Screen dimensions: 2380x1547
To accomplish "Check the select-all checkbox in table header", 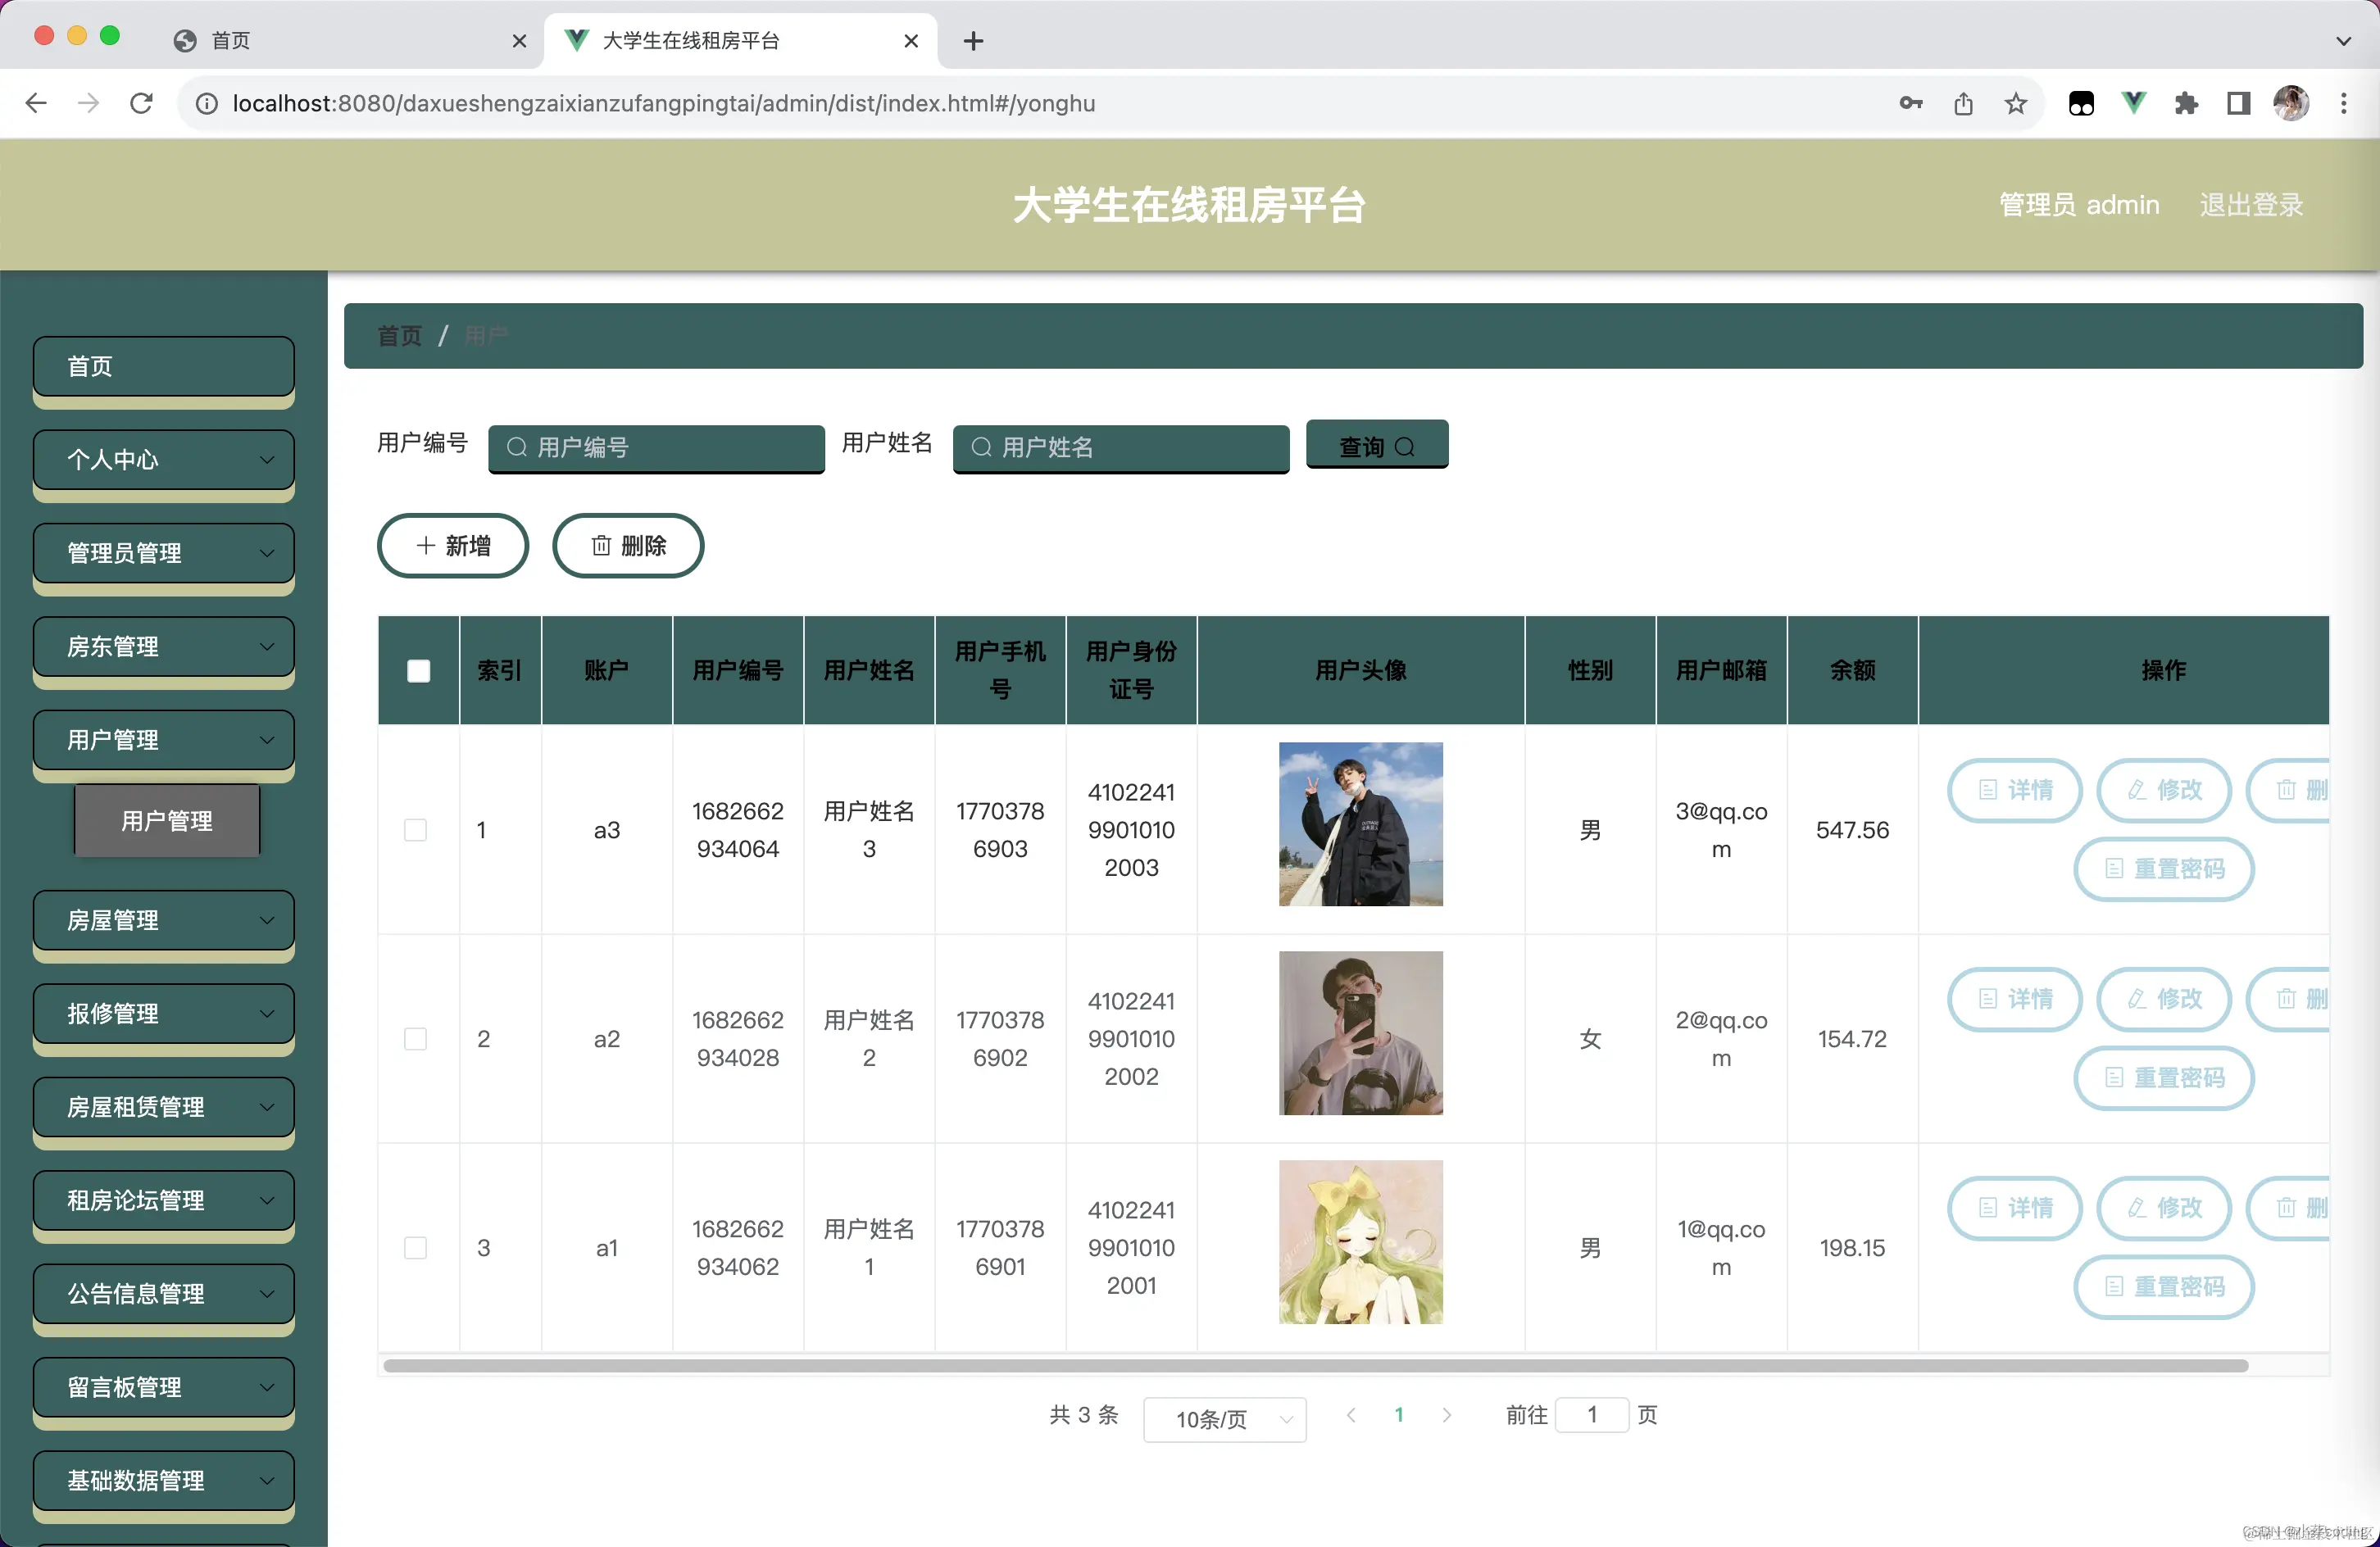I will click(418, 671).
